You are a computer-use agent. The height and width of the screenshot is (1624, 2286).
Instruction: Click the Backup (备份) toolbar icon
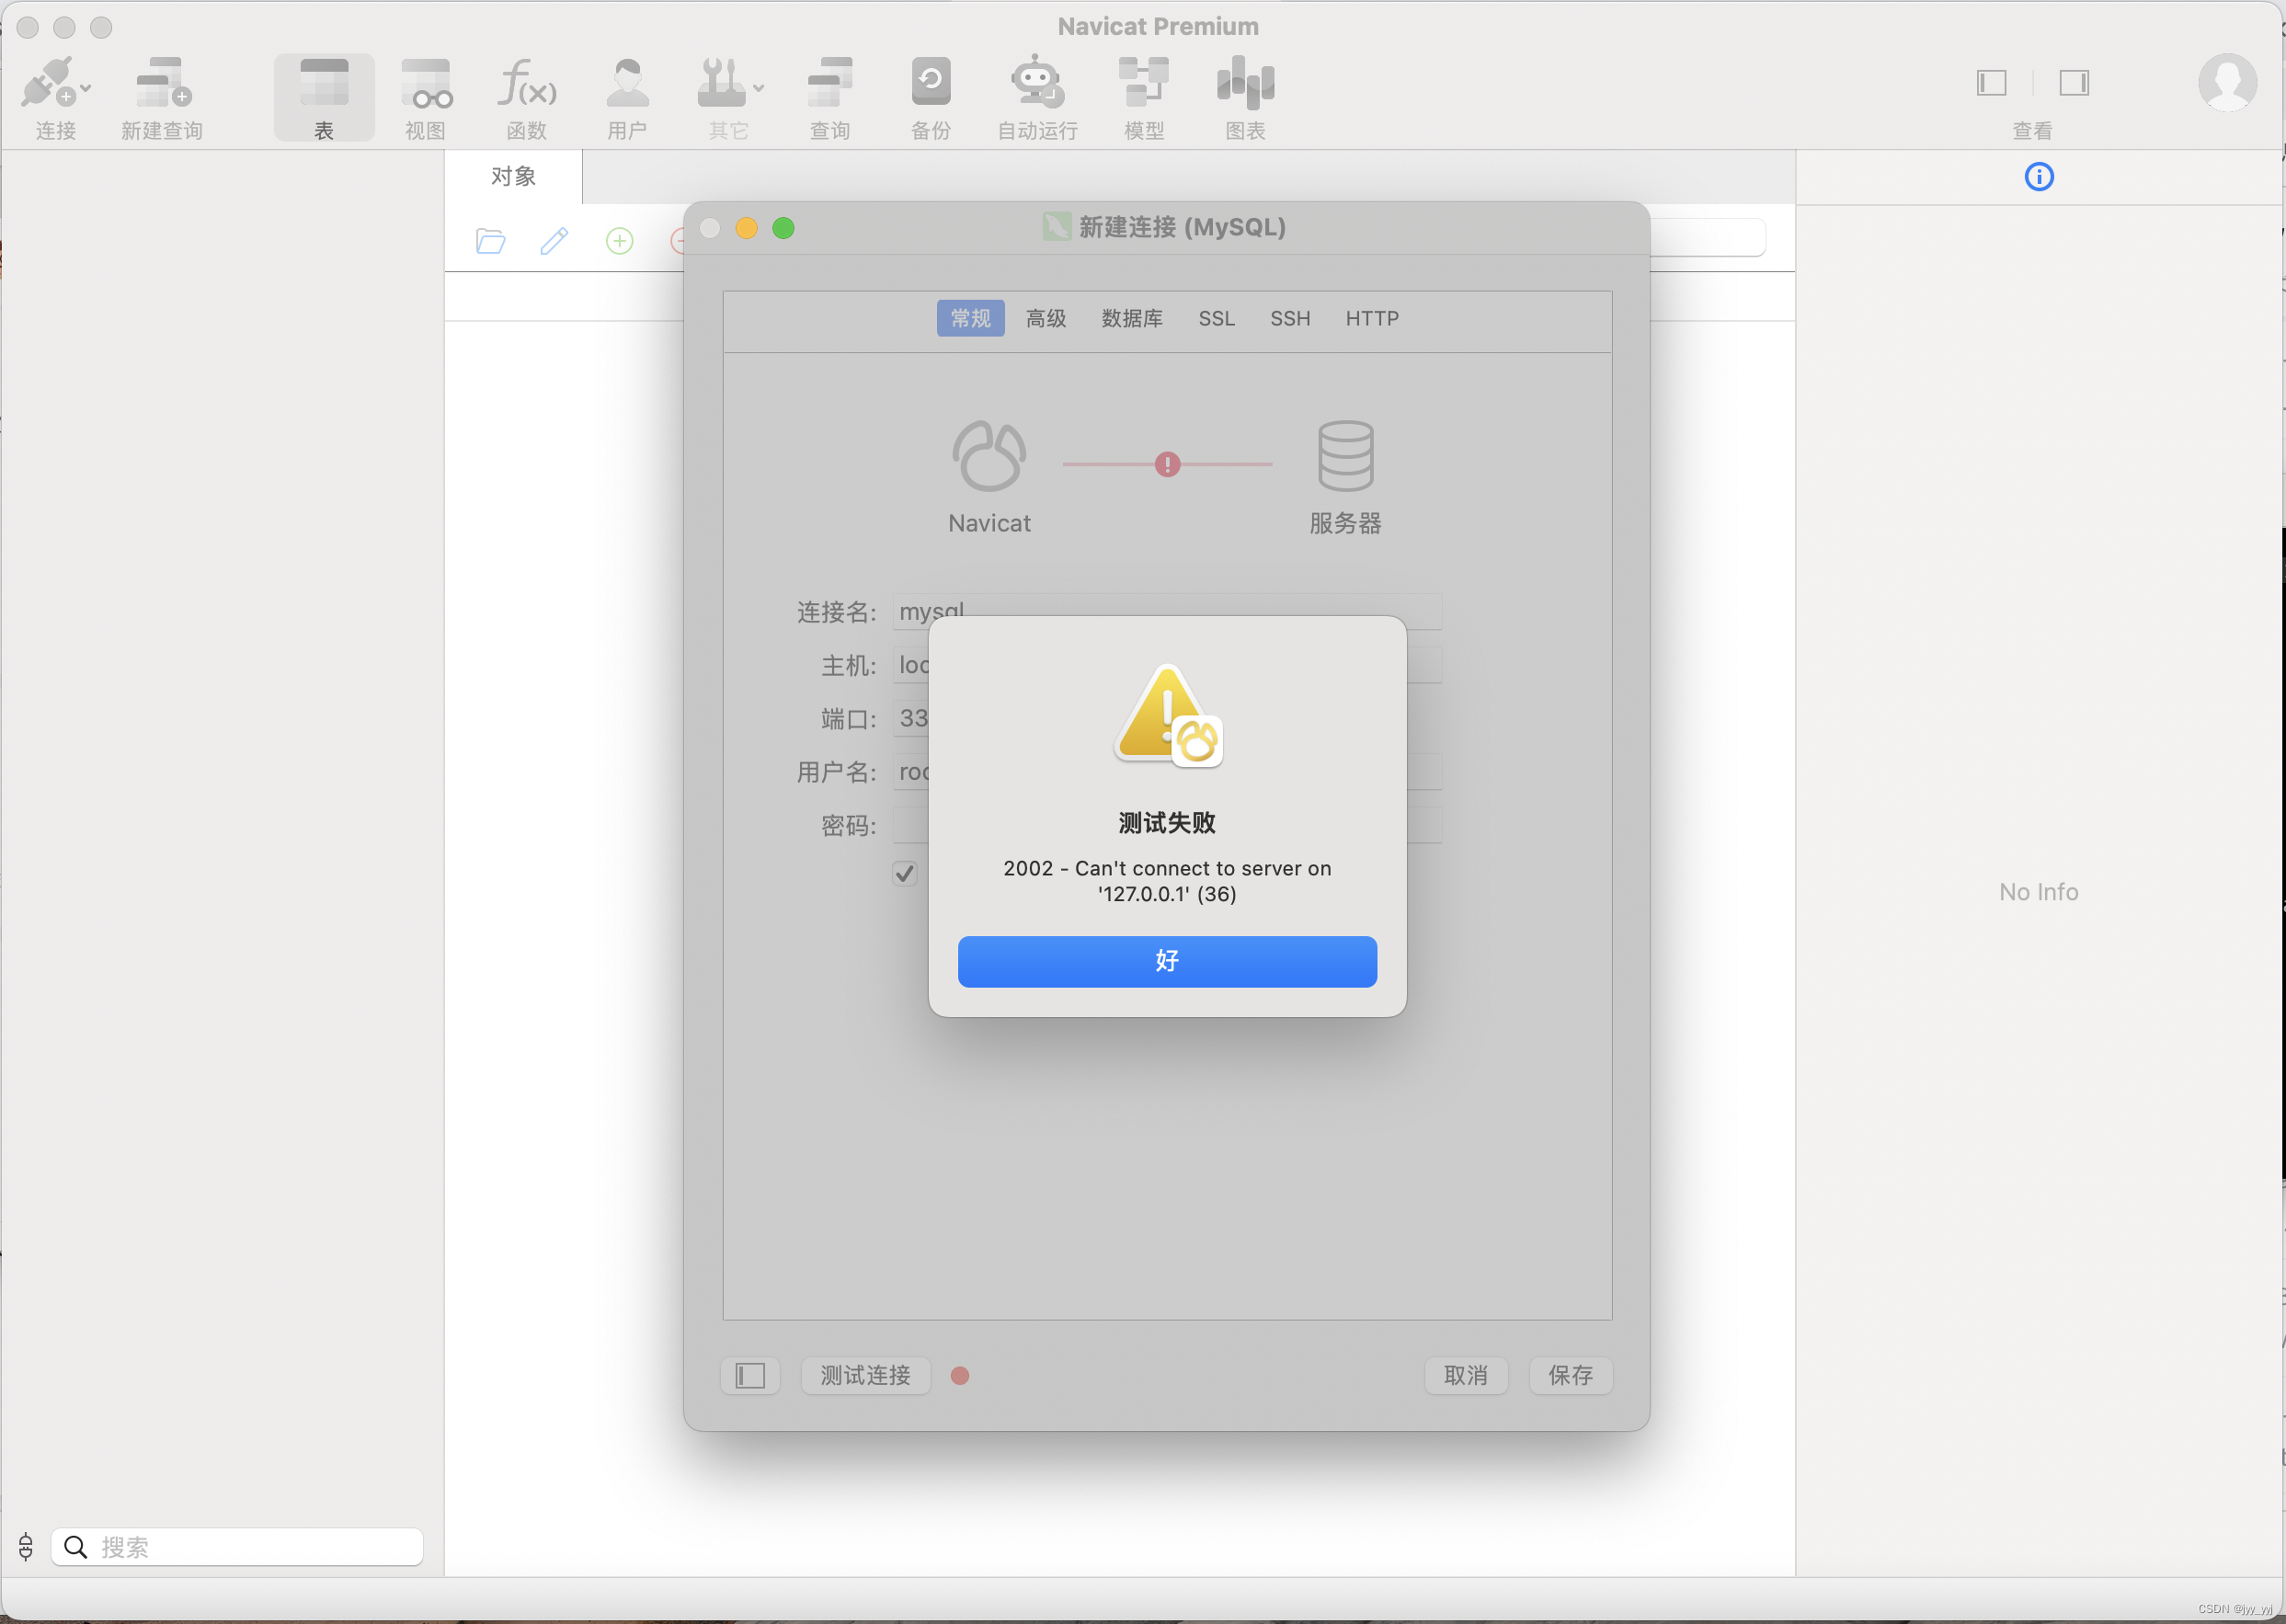(x=930, y=82)
